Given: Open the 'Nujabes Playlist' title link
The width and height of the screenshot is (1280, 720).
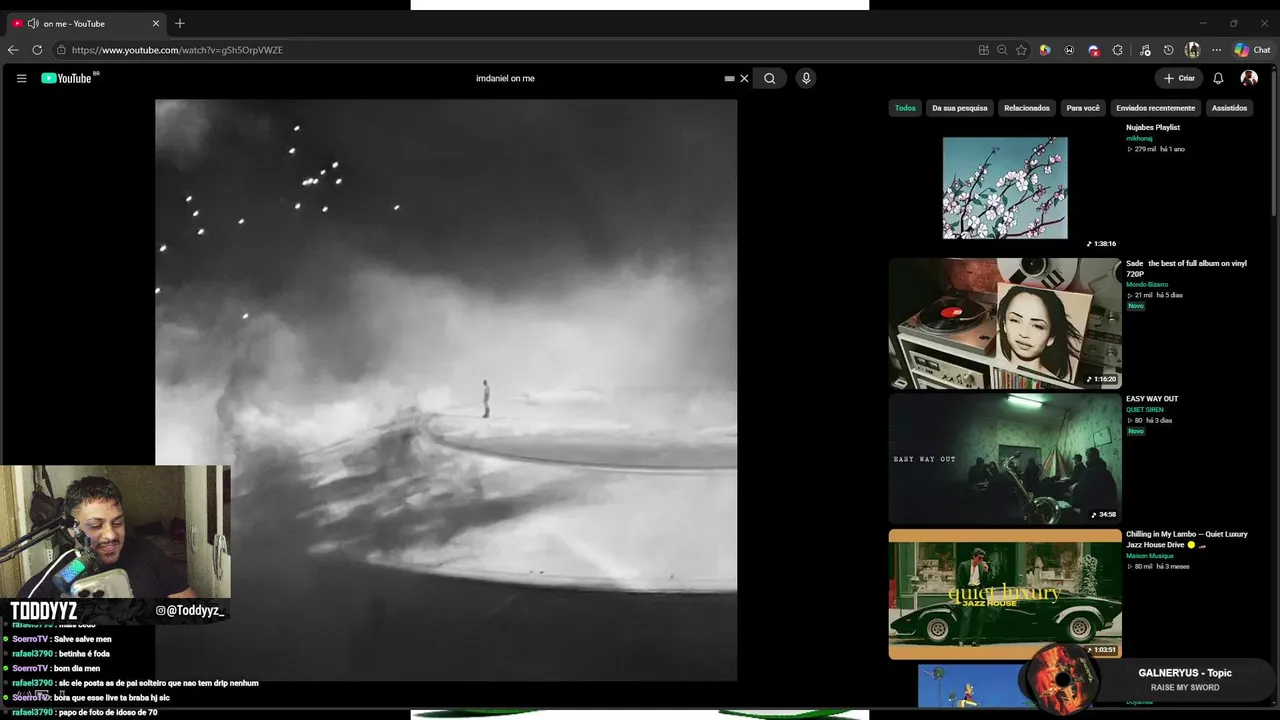Looking at the screenshot, I should [x=1153, y=128].
